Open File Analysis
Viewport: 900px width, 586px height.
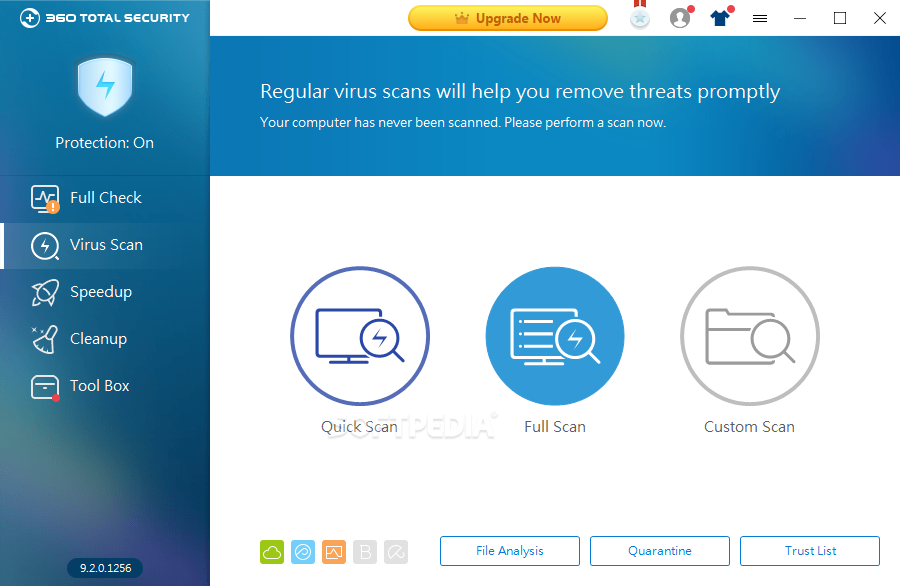[510, 551]
